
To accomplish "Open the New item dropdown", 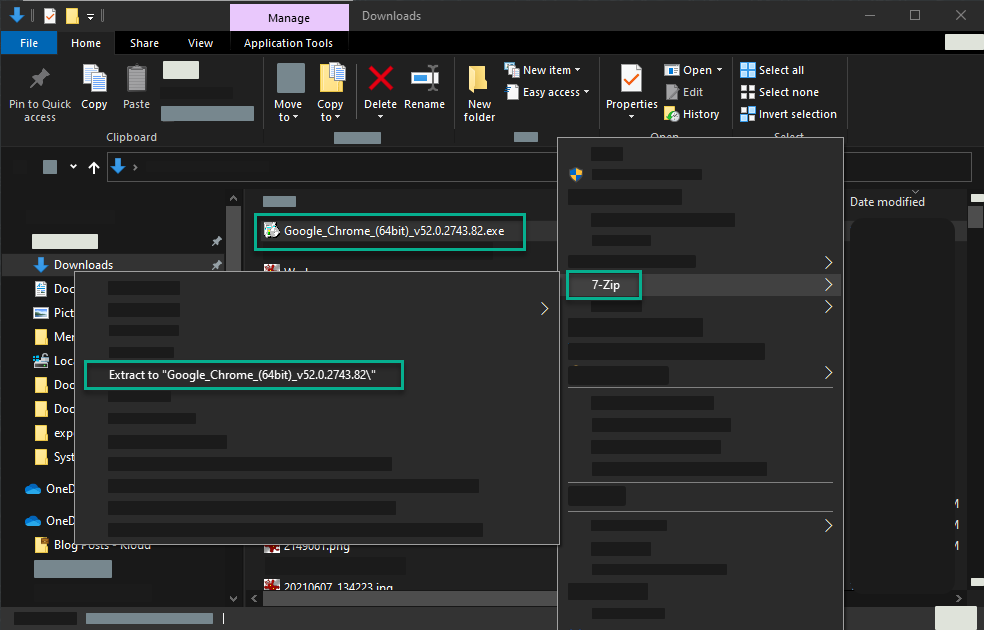I will click(543, 70).
